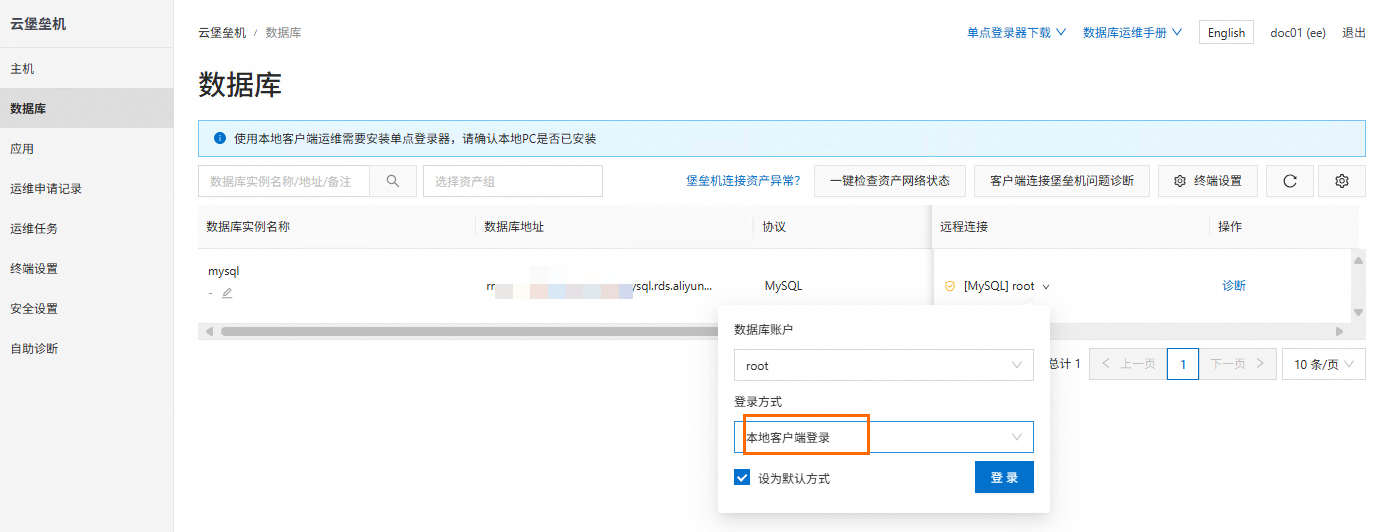Select 数据库 in the sidebar
Screen dimensions: 1374x532
tap(87, 108)
